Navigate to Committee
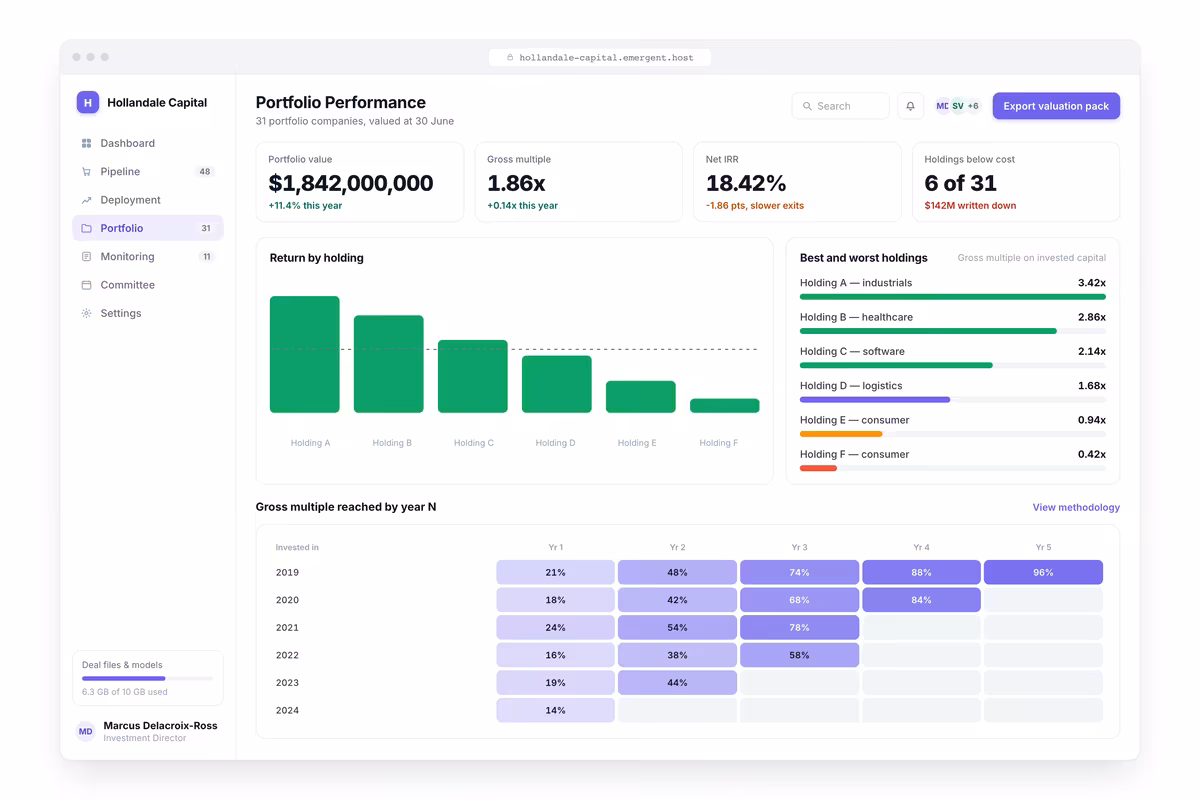 148,285
